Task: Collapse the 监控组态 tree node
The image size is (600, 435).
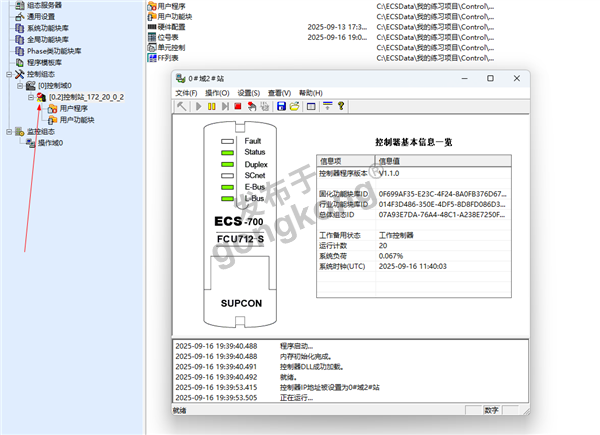Action: pos(9,132)
